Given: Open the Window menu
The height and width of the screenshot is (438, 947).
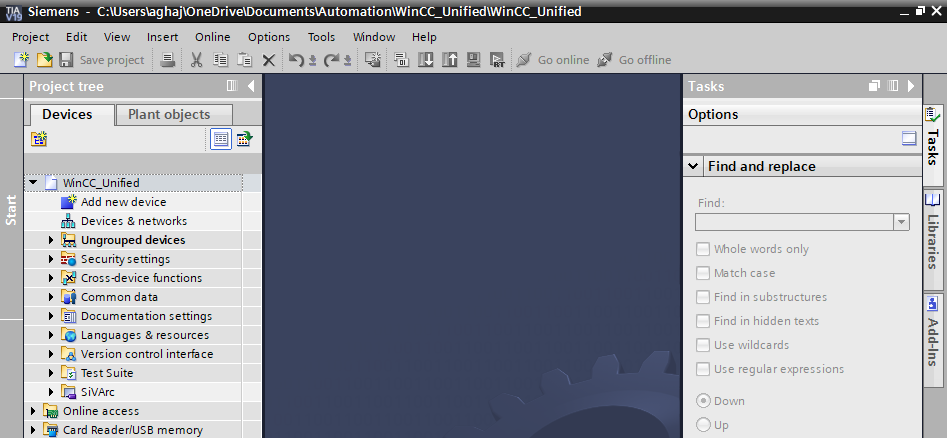Looking at the screenshot, I should [x=374, y=37].
